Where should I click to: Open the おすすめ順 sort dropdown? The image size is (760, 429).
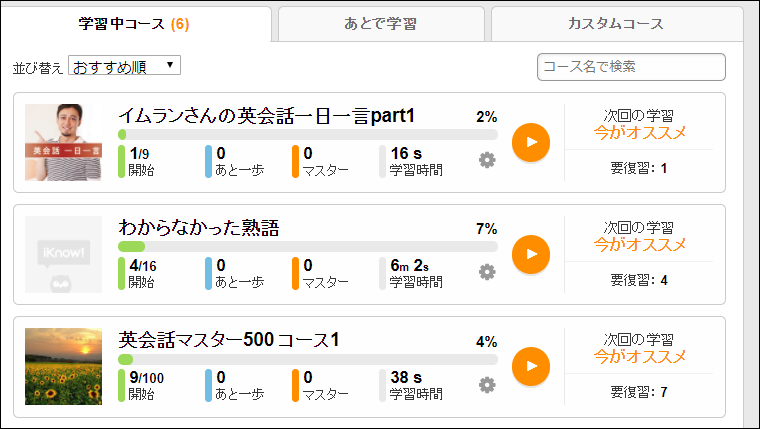(124, 67)
